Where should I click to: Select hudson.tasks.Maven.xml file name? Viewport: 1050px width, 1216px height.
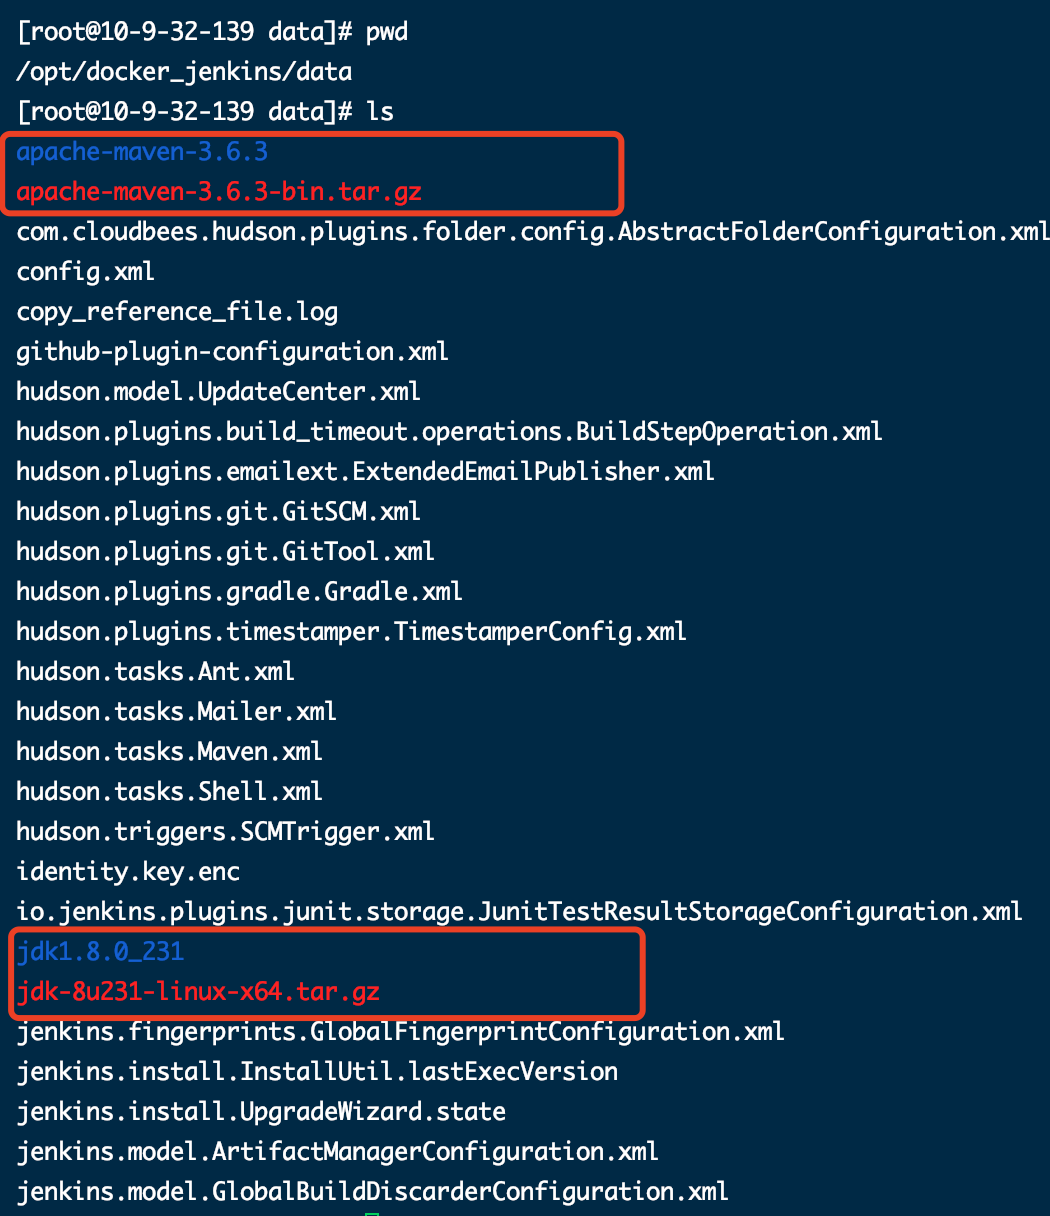click(170, 752)
